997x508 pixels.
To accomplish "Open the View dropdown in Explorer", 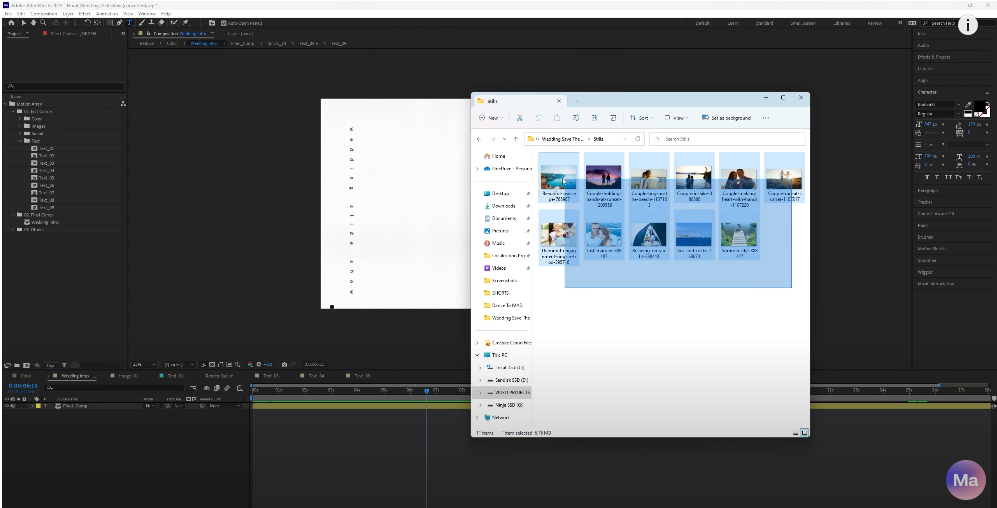I will pos(677,118).
